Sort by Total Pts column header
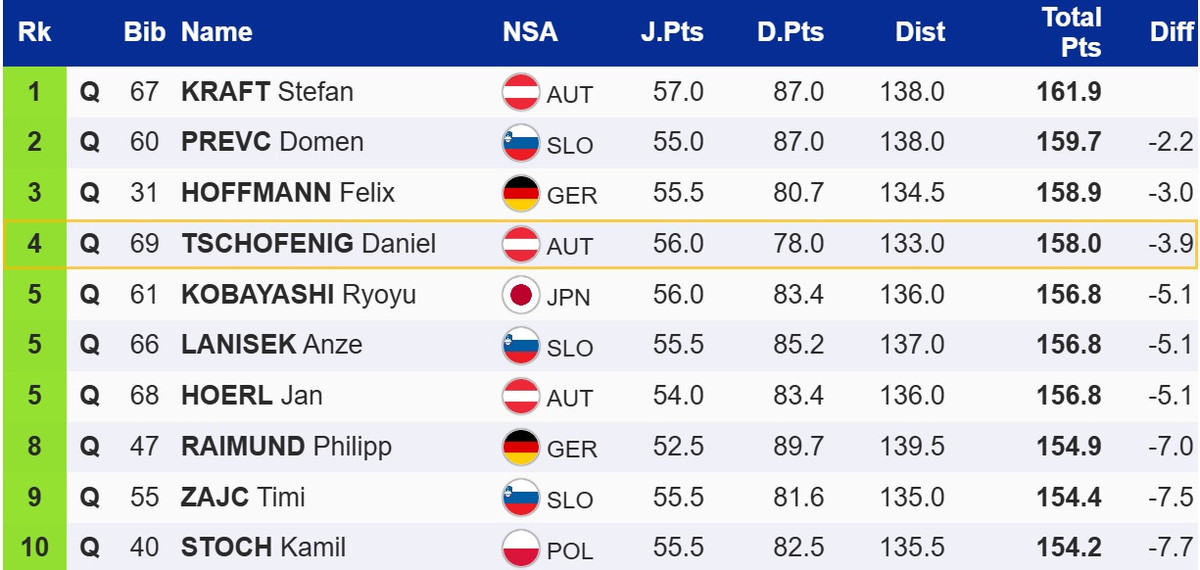Viewport: 1200px width, 570px height. coord(1071,32)
